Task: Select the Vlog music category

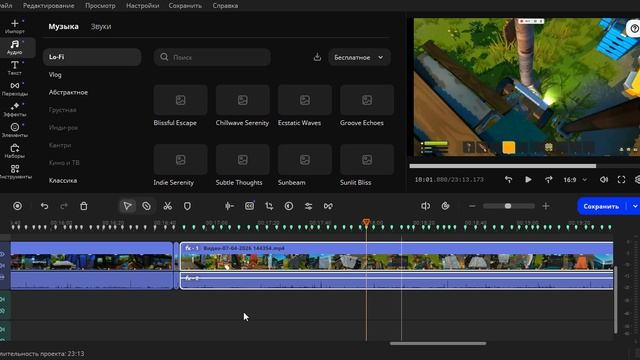Action: 55,75
